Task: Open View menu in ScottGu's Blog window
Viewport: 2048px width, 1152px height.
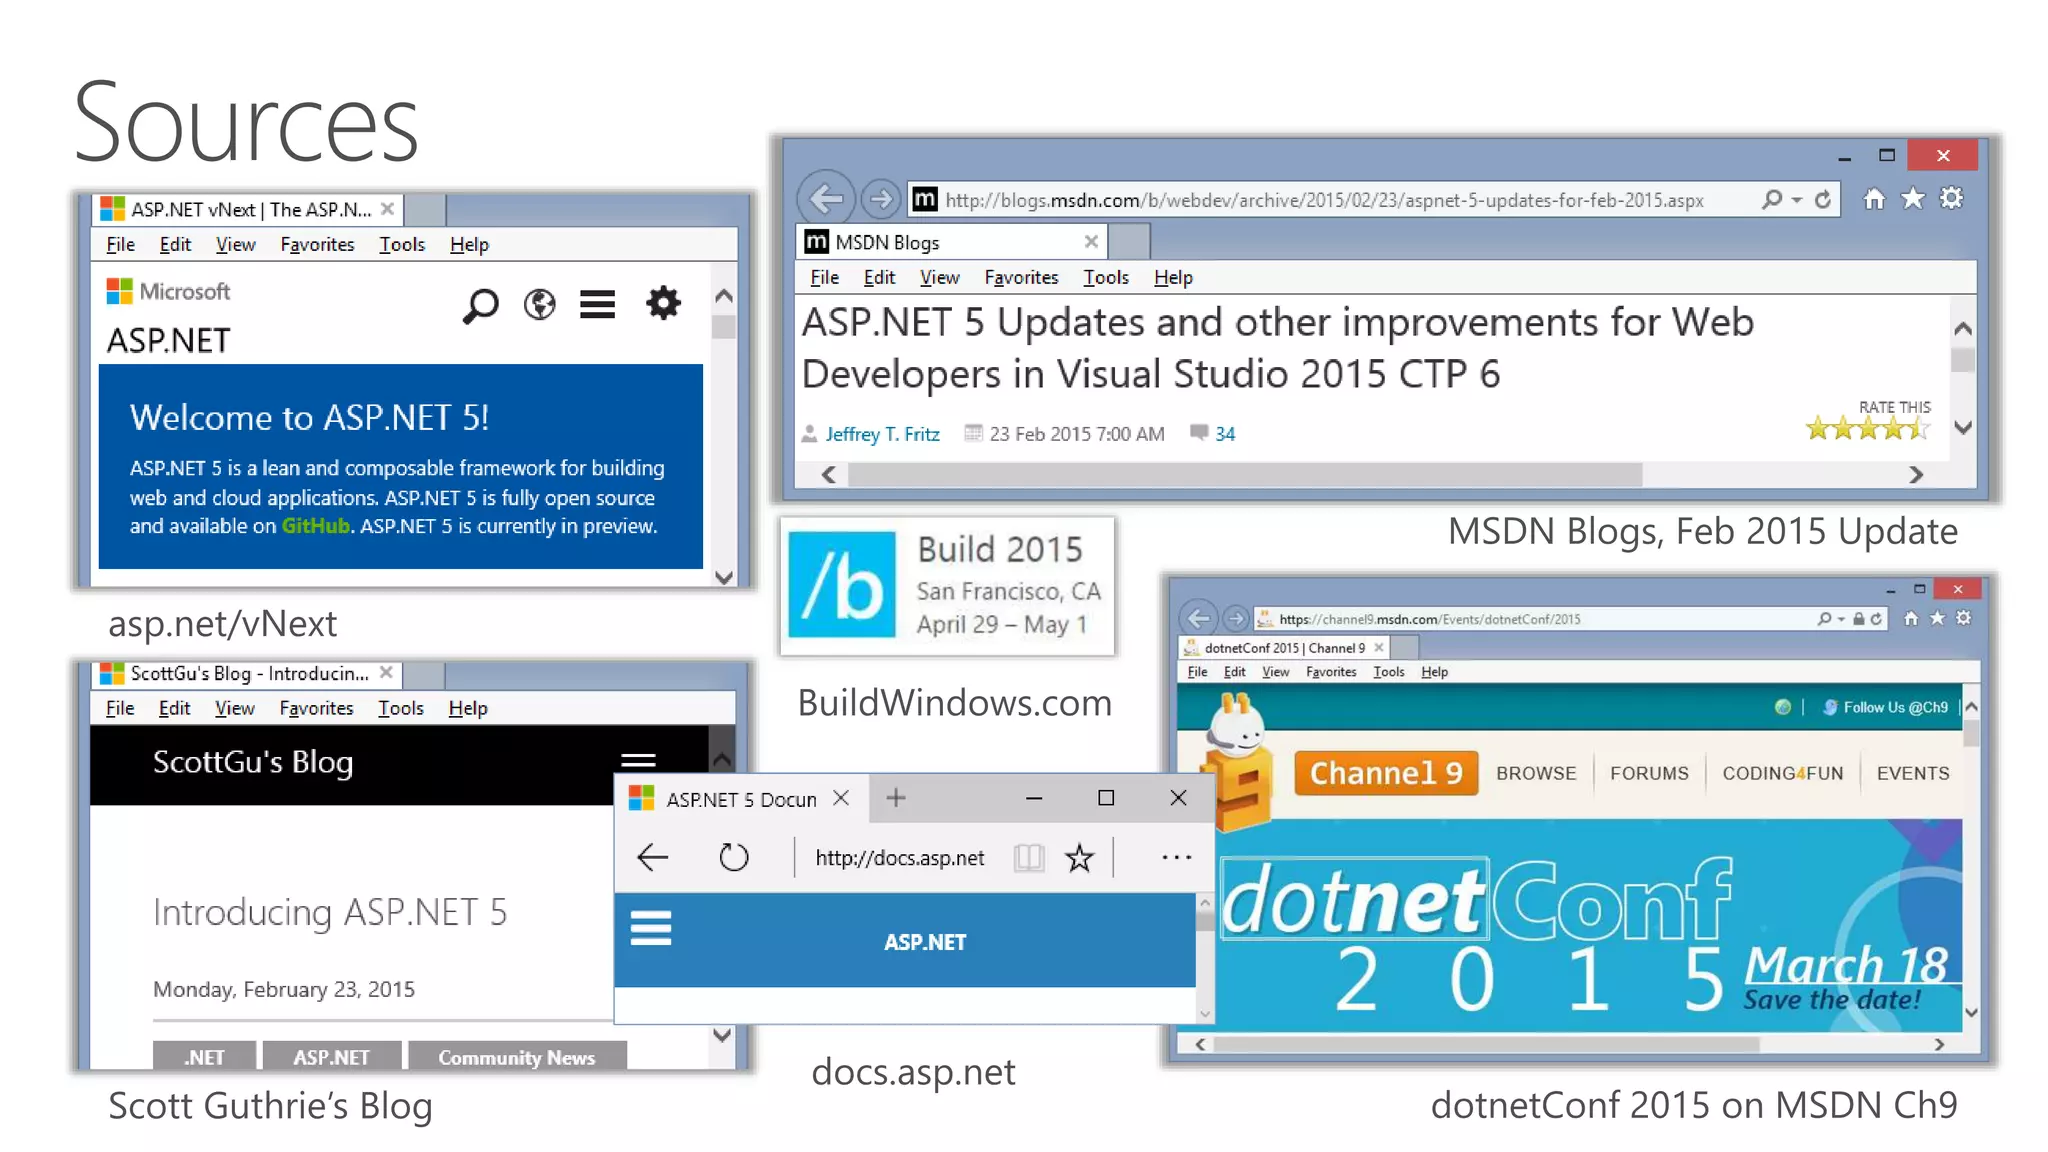Action: pyautogui.click(x=235, y=708)
